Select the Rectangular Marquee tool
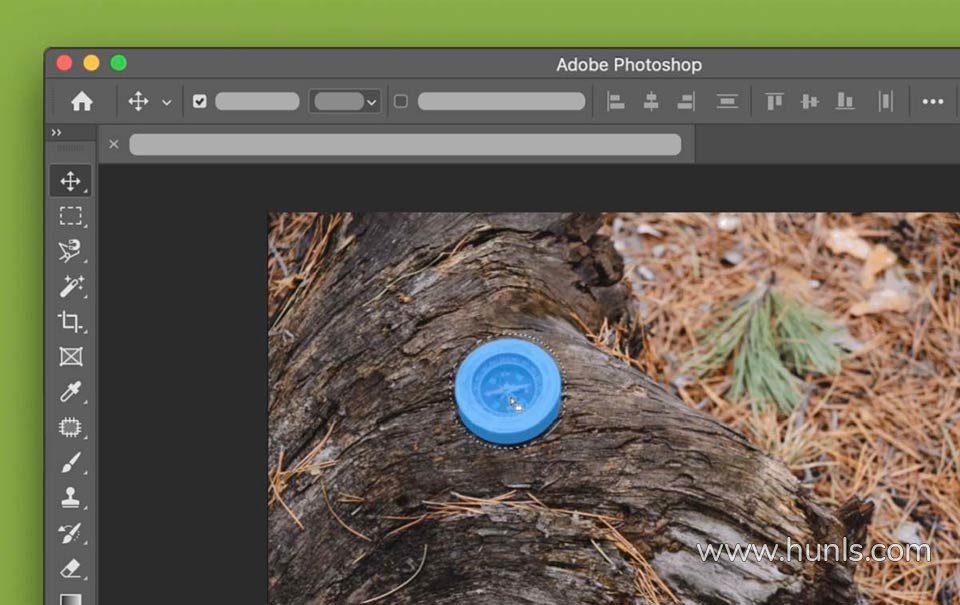Viewport: 960px width, 605px height. [70, 216]
